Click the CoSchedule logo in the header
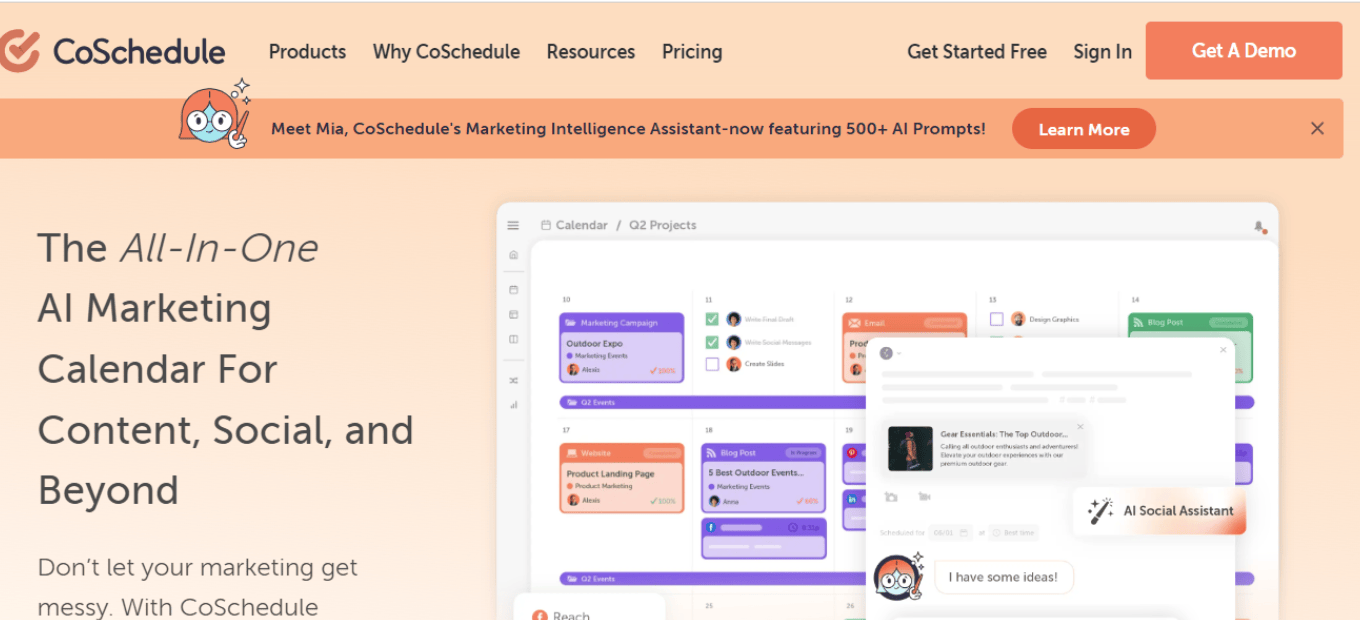Screen dimensions: 1360x620 click(113, 51)
